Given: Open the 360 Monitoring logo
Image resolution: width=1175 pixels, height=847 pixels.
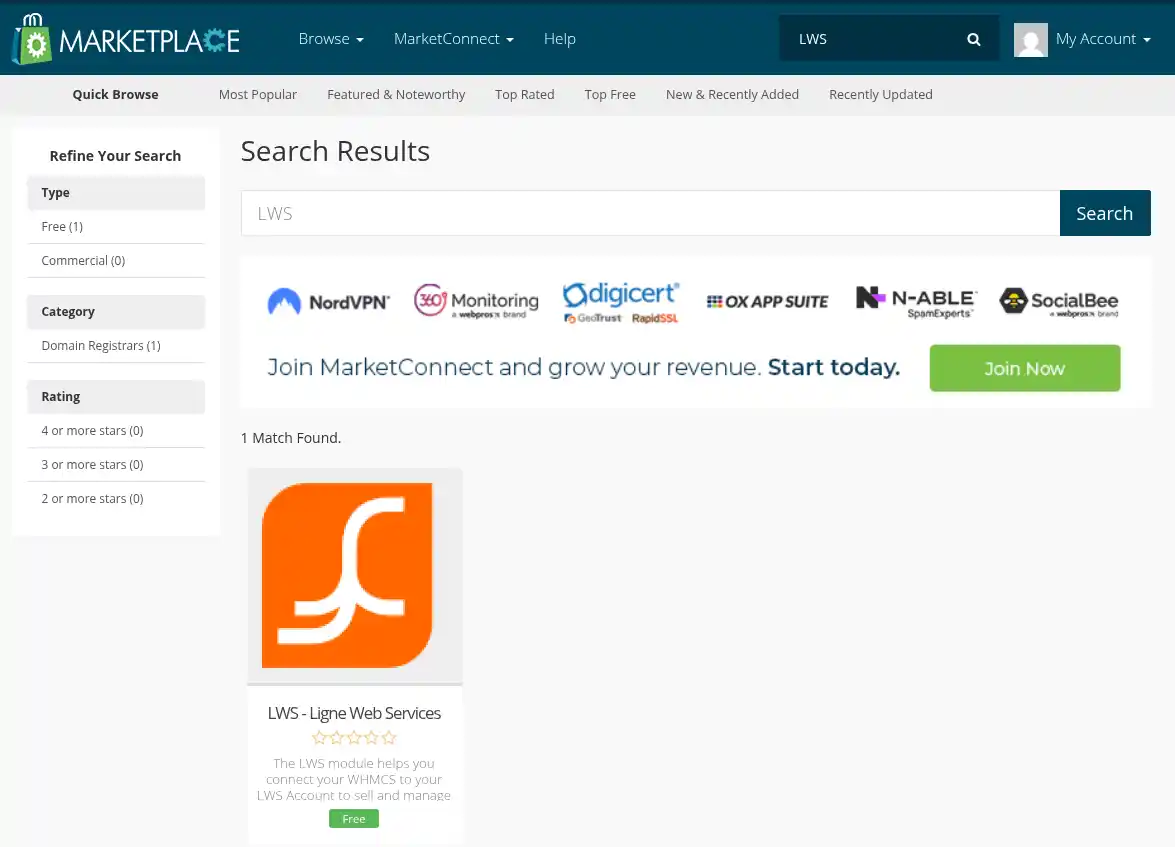Looking at the screenshot, I should (x=476, y=301).
